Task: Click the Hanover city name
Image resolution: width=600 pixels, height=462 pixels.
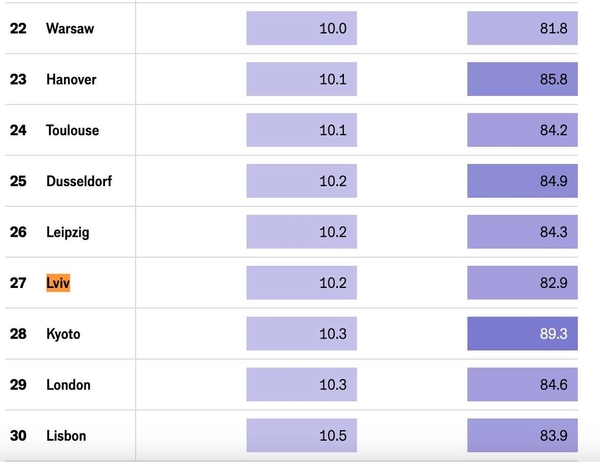Action: (x=71, y=79)
